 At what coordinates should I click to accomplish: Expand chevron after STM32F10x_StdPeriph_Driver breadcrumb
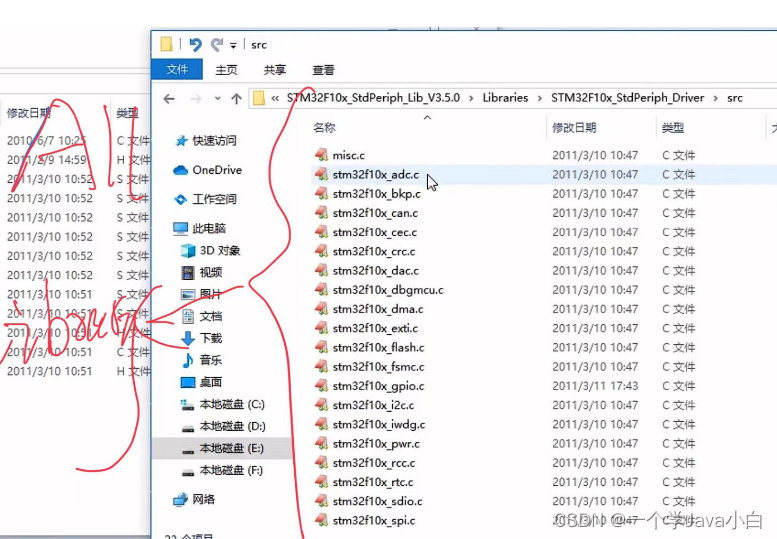tap(716, 99)
